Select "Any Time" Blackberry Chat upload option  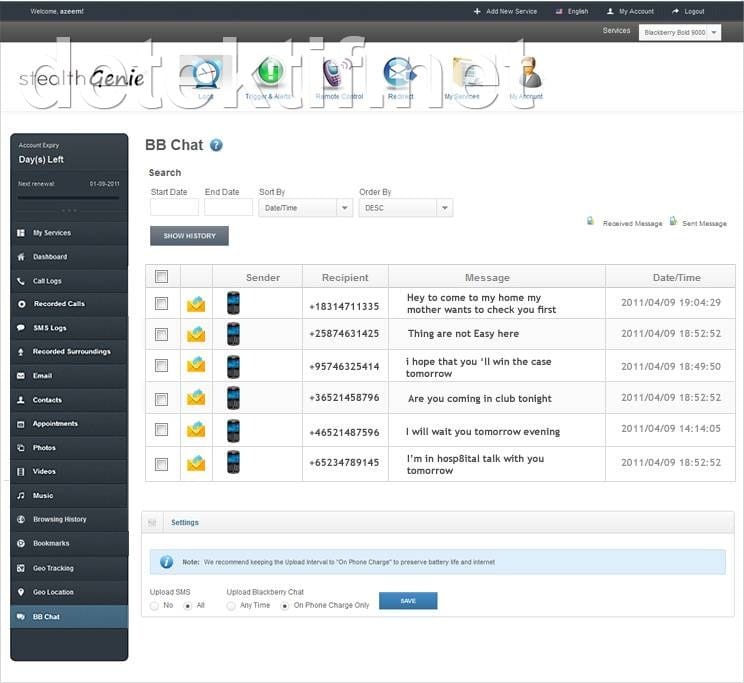pyautogui.click(x=231, y=605)
